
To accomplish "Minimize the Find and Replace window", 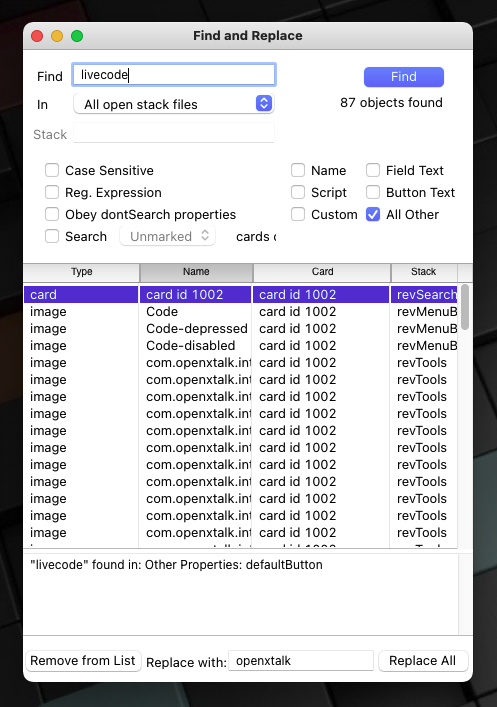I will point(57,36).
